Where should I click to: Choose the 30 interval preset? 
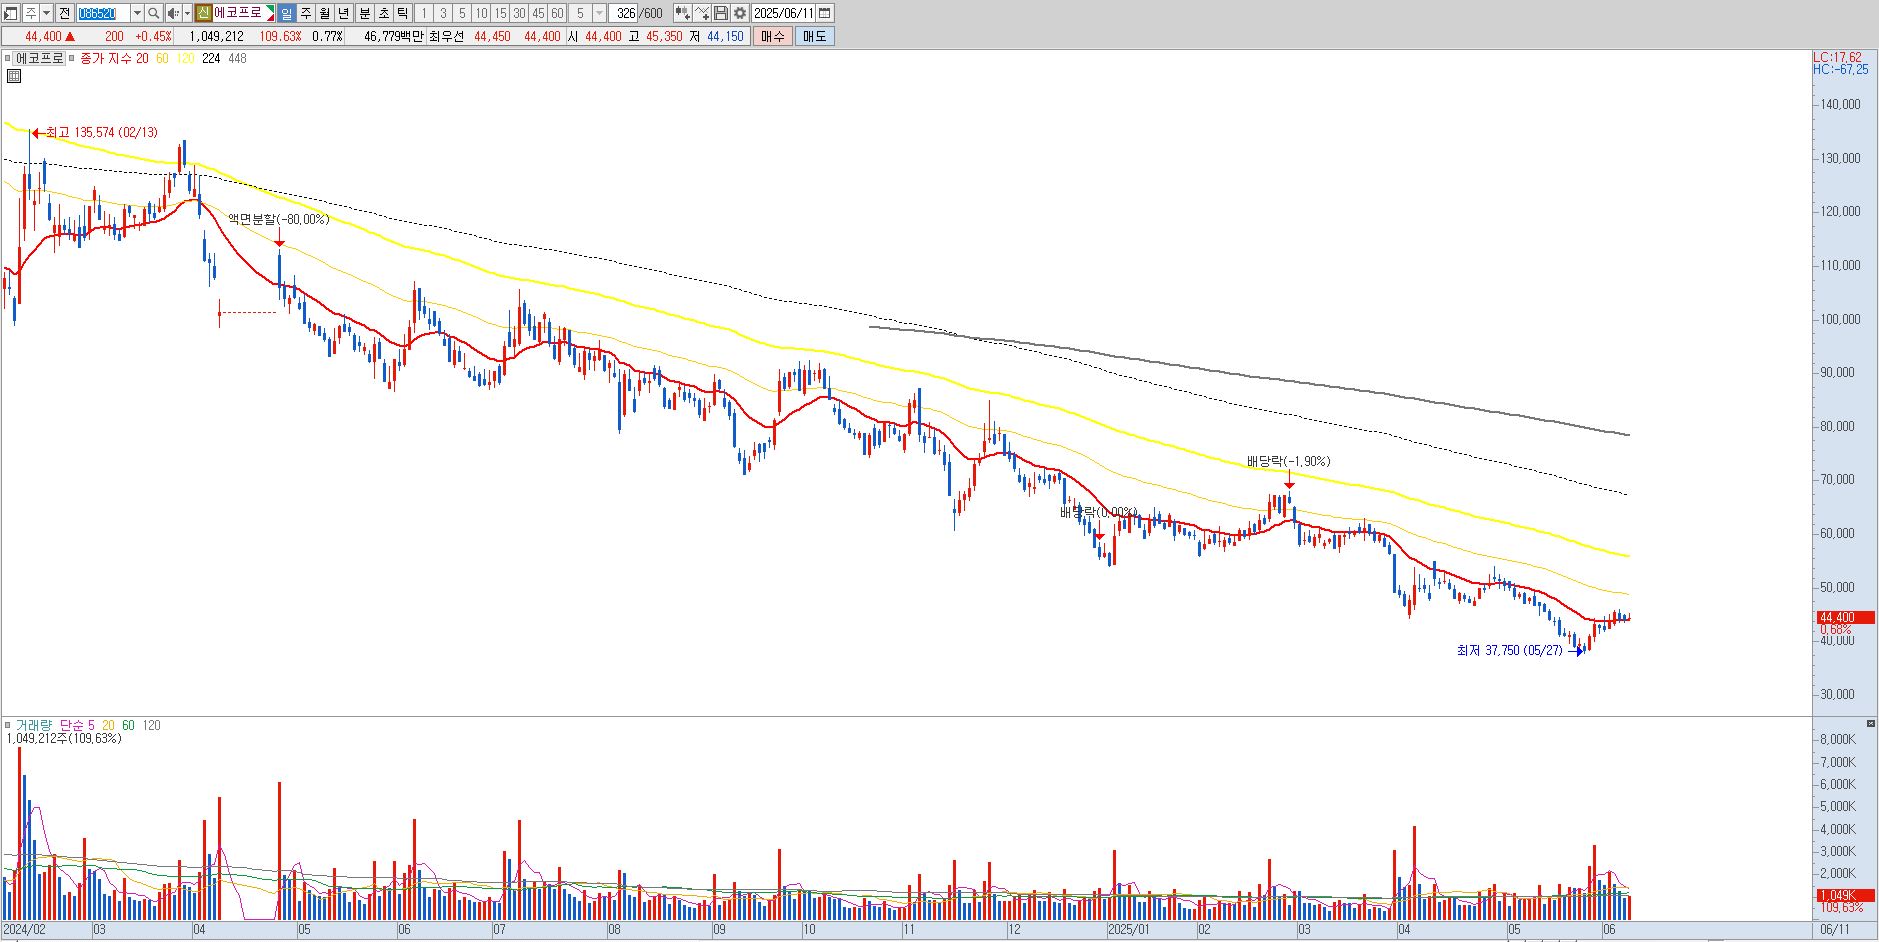519,13
